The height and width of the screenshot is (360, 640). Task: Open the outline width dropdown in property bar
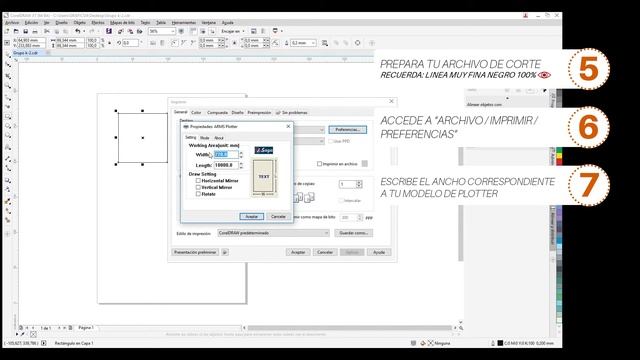pyautogui.click(x=313, y=43)
